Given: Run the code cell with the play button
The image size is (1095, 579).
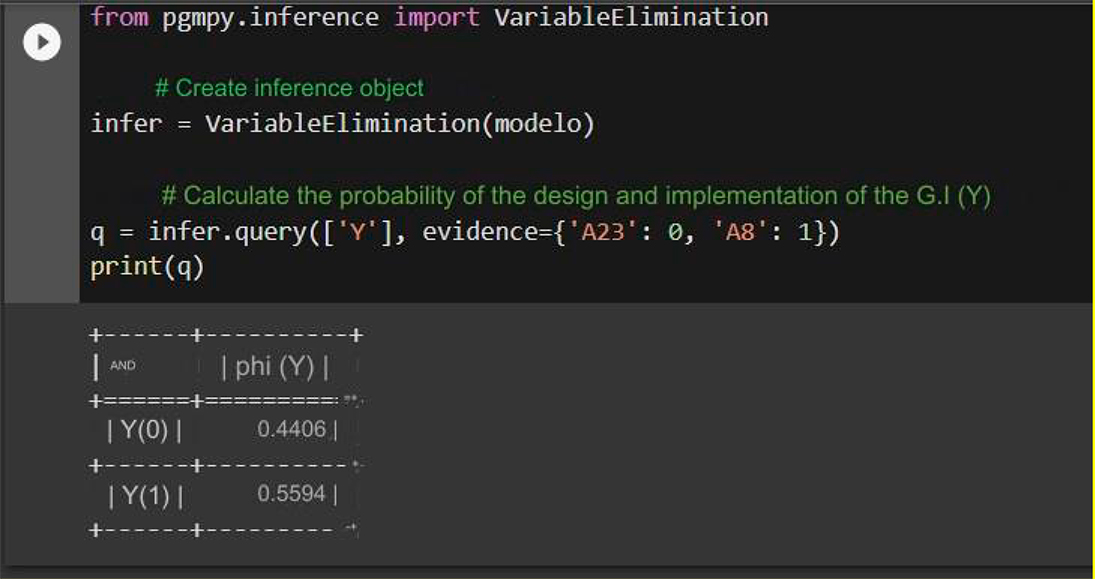Looking at the screenshot, I should [42, 43].
